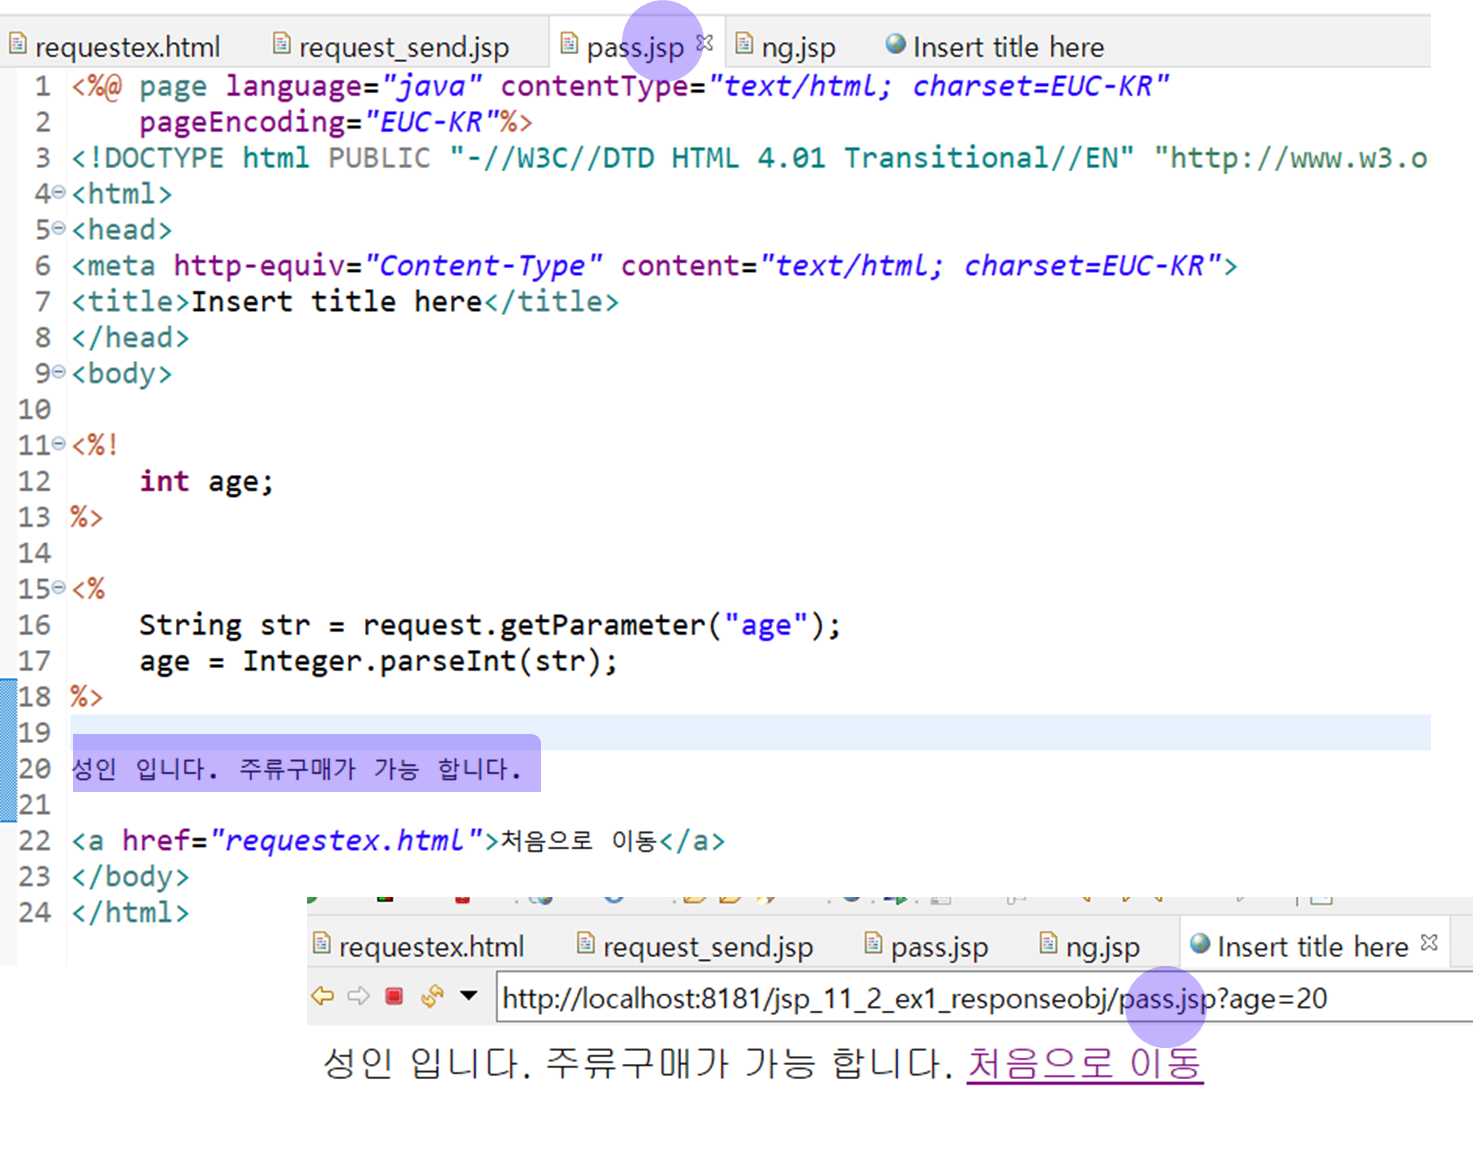Refresh the internal browser page

coord(432,996)
